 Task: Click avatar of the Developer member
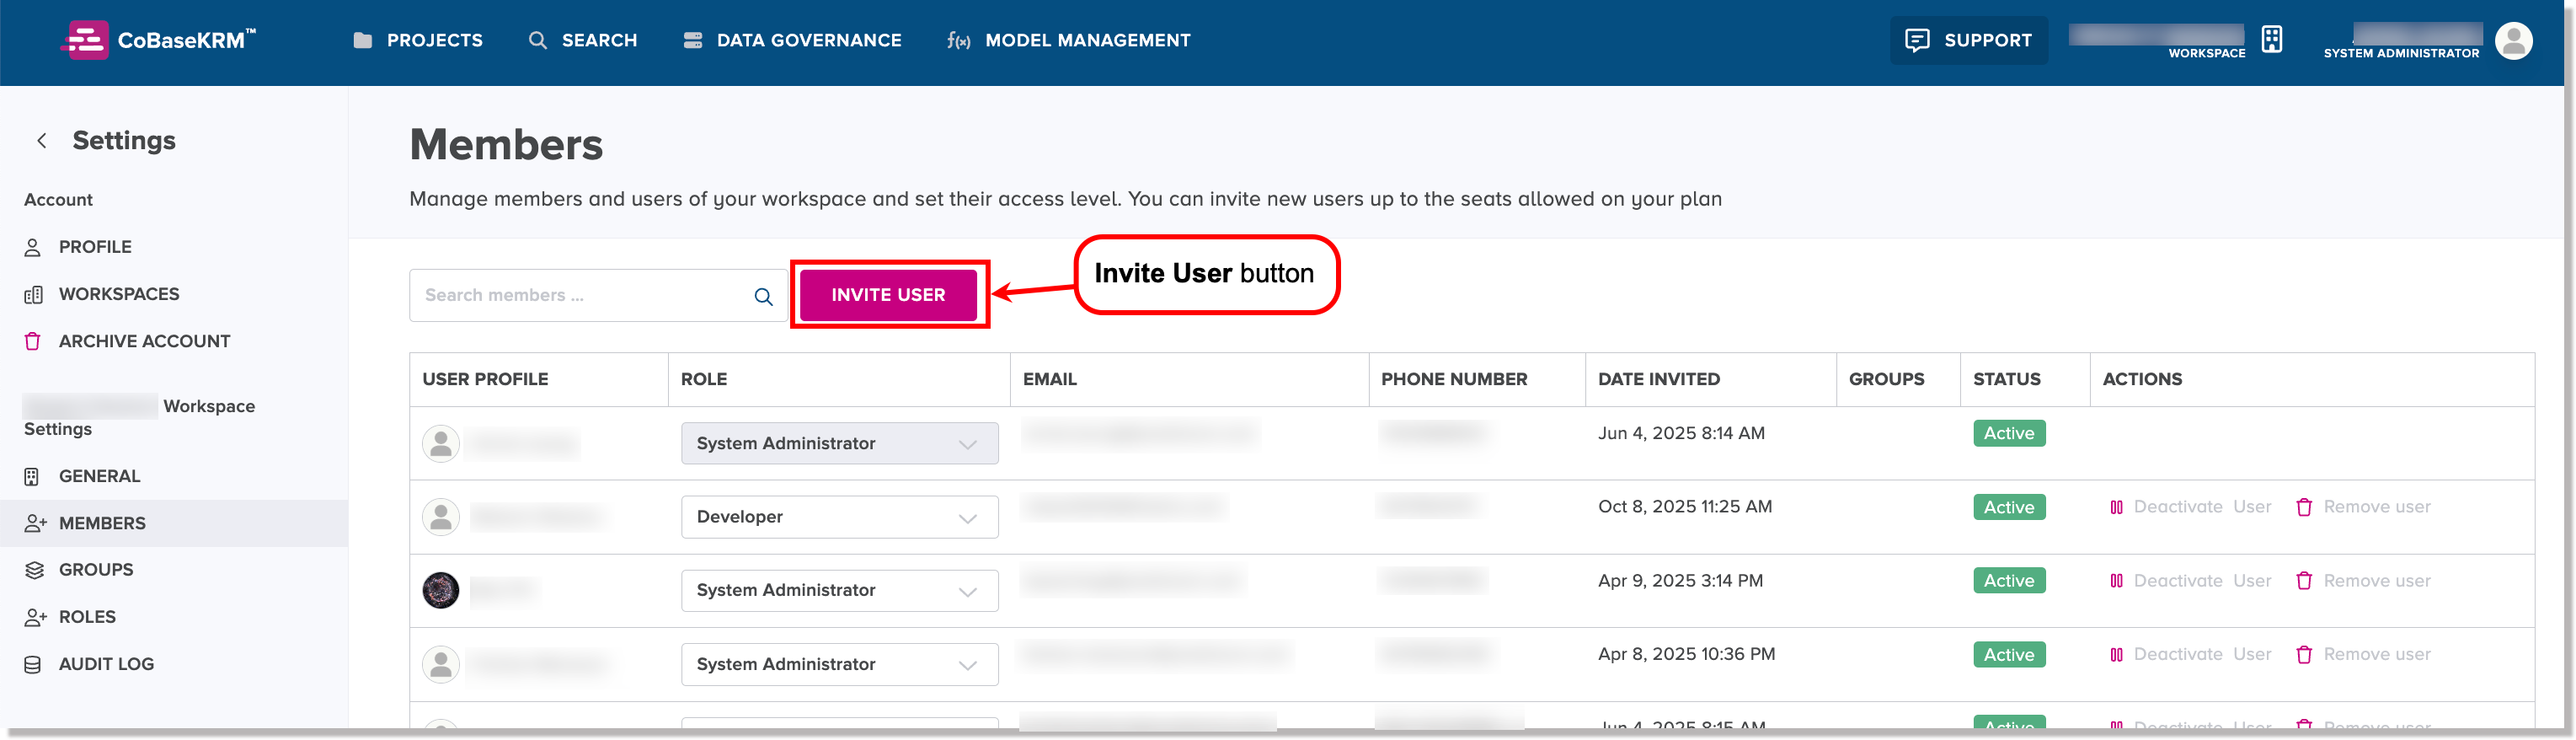441,517
